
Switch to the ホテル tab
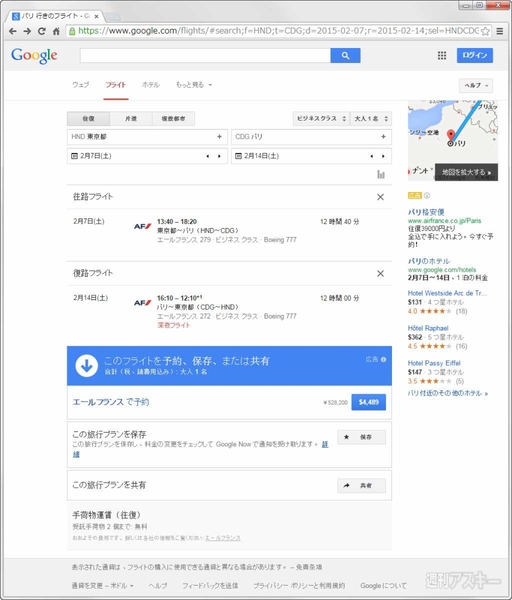[x=151, y=85]
